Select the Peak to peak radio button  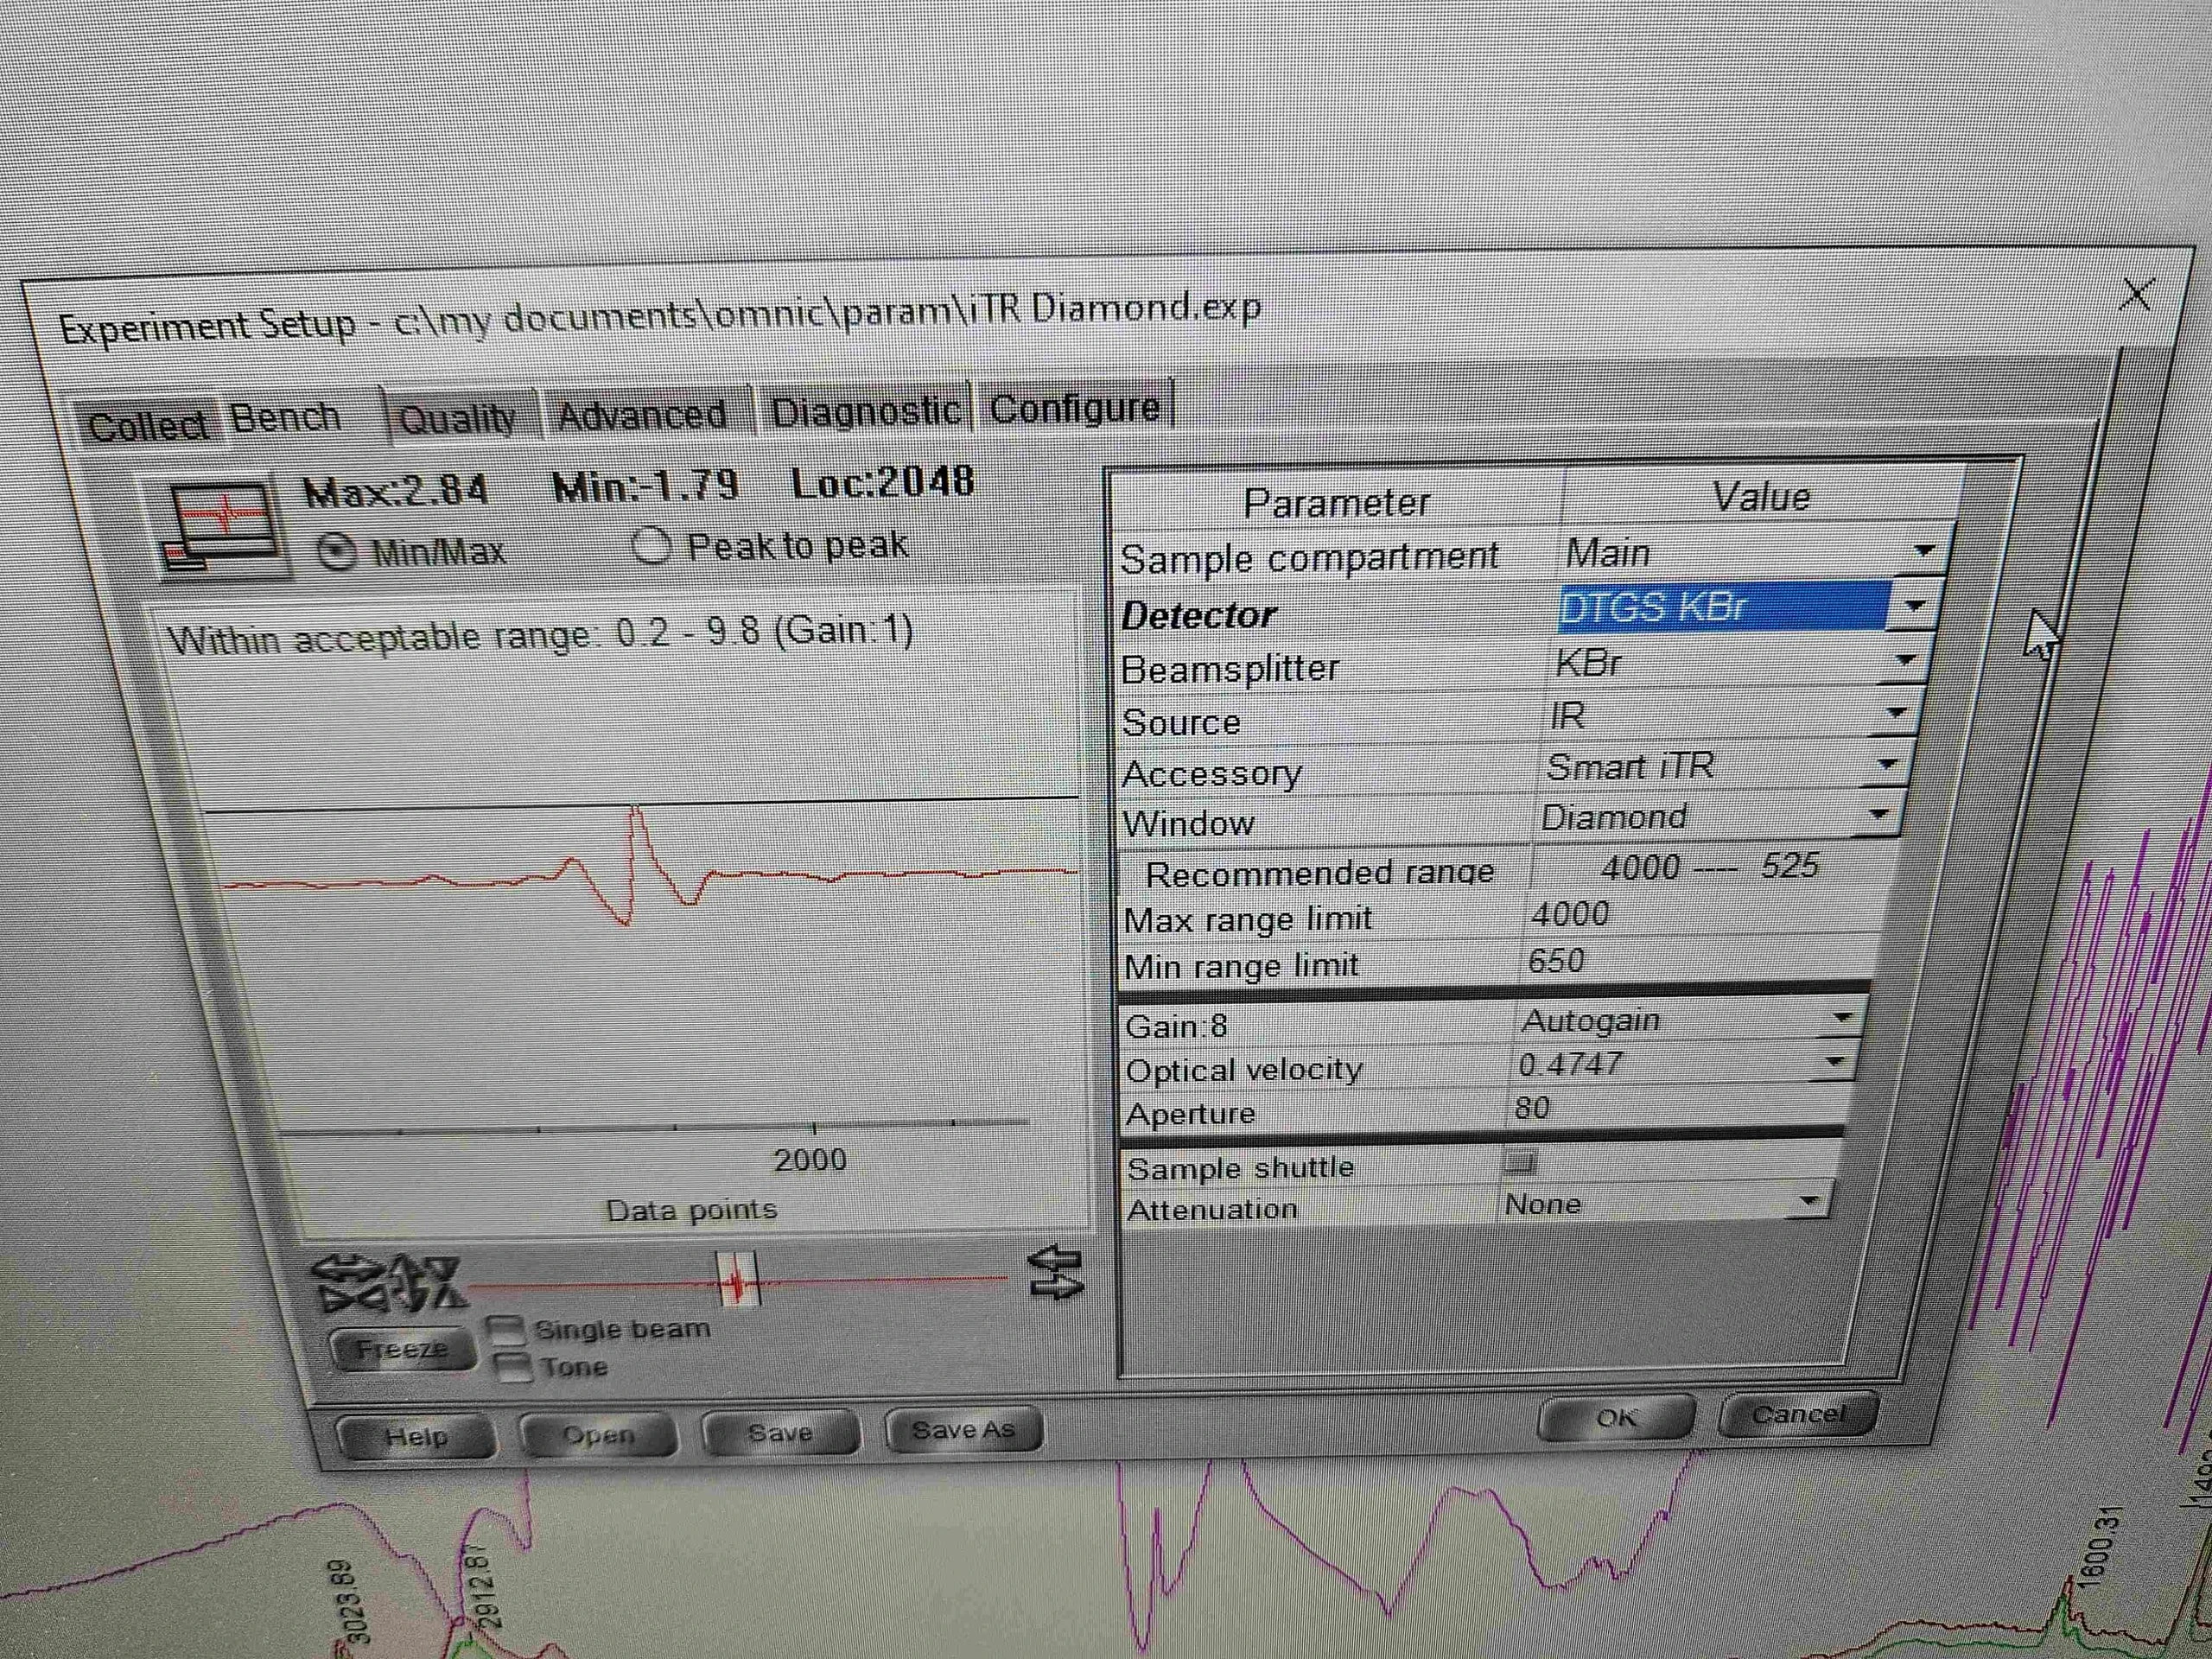(651, 546)
